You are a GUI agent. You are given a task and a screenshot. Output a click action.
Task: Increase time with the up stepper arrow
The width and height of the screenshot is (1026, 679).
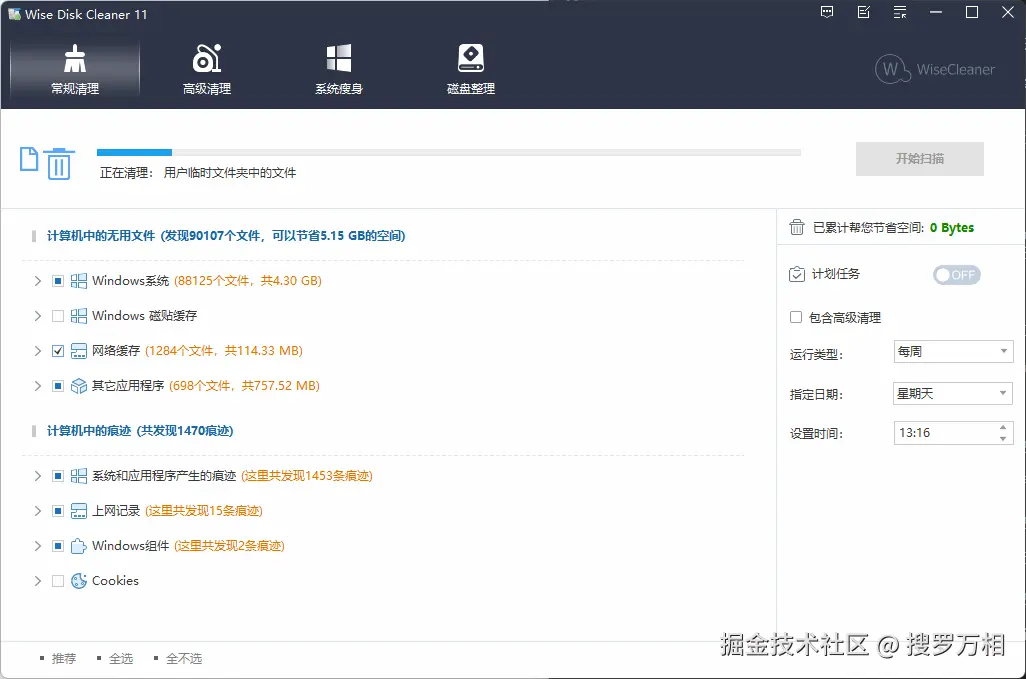tap(1003, 428)
